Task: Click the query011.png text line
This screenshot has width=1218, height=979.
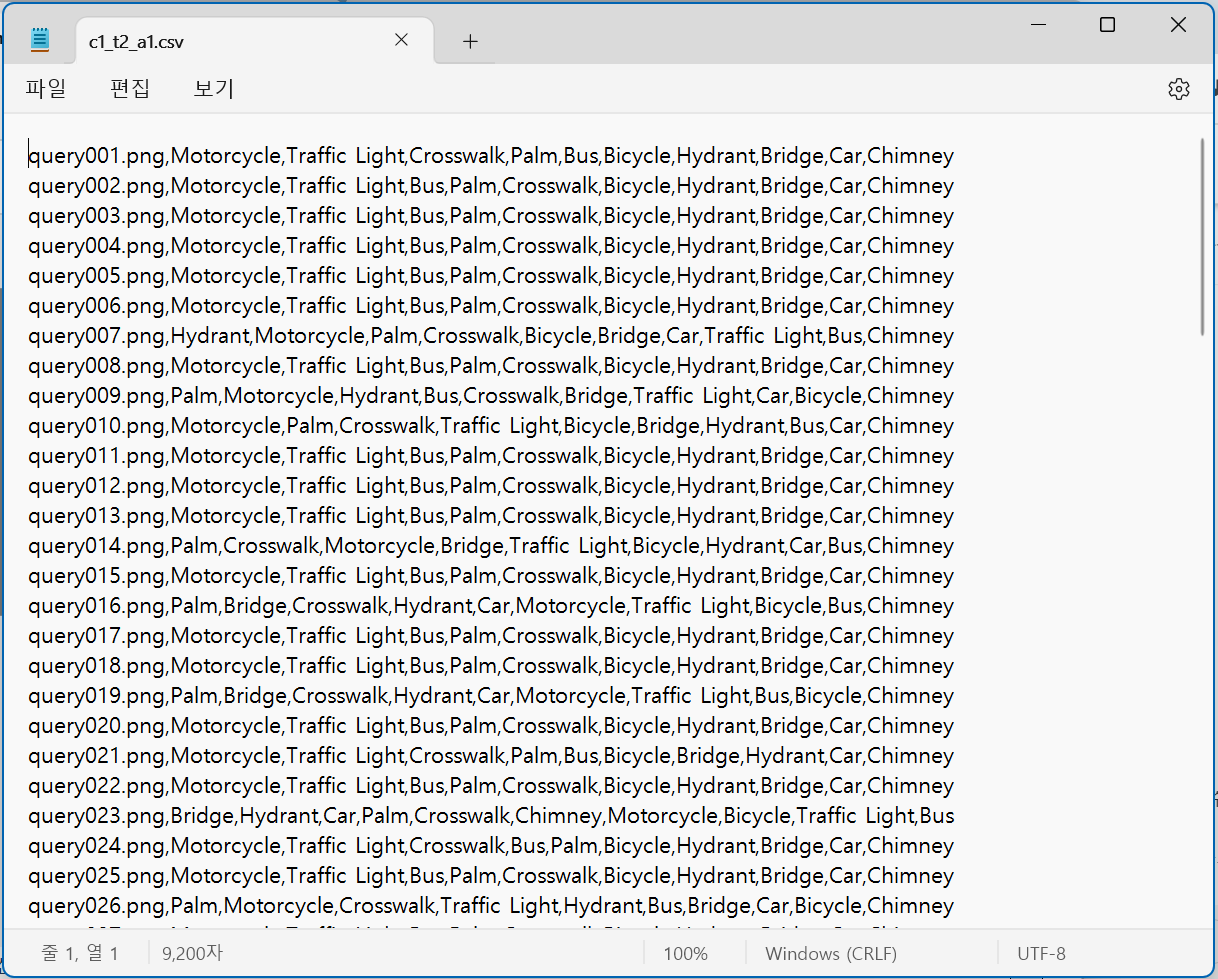Action: click(491, 456)
